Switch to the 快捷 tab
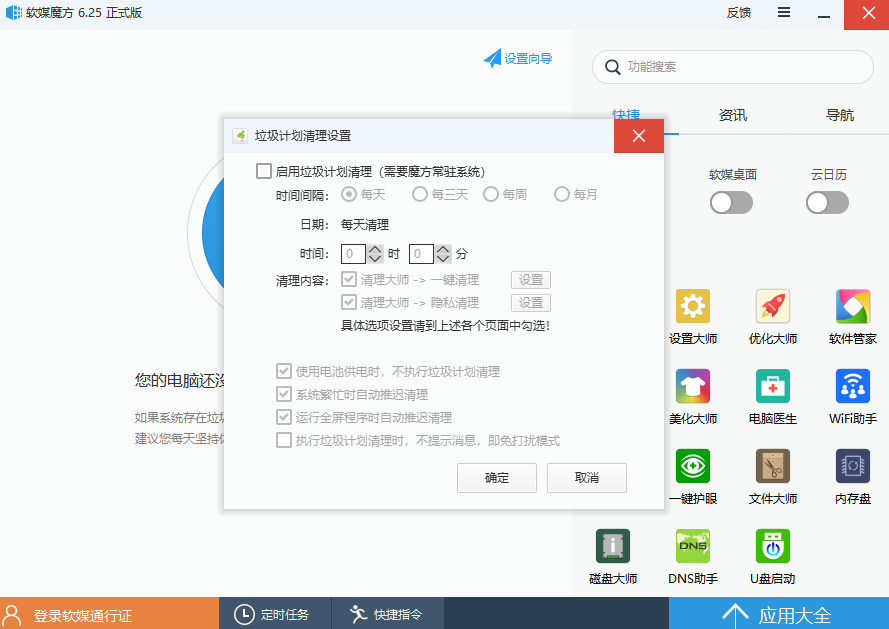 pos(626,115)
